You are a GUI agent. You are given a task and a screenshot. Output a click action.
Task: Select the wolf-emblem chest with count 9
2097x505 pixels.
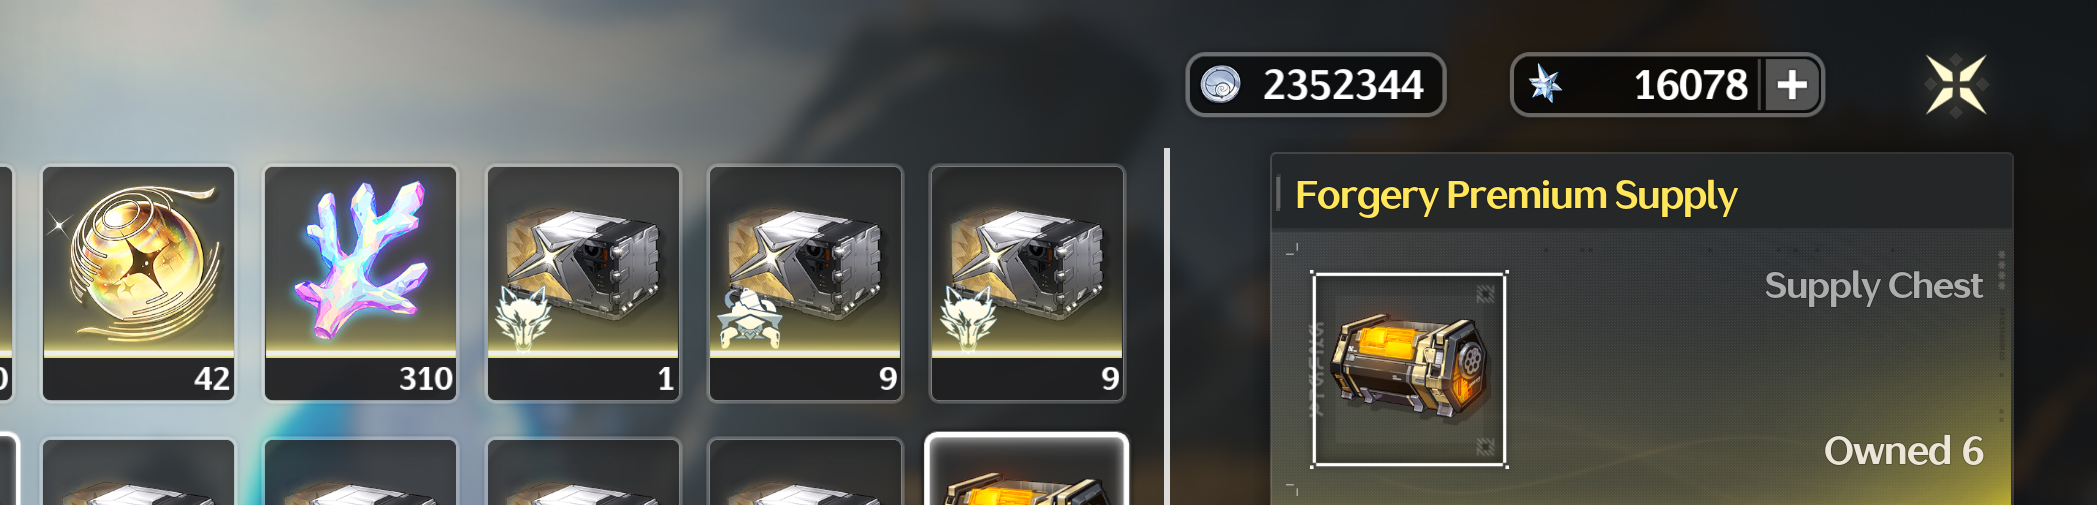pyautogui.click(x=1027, y=283)
